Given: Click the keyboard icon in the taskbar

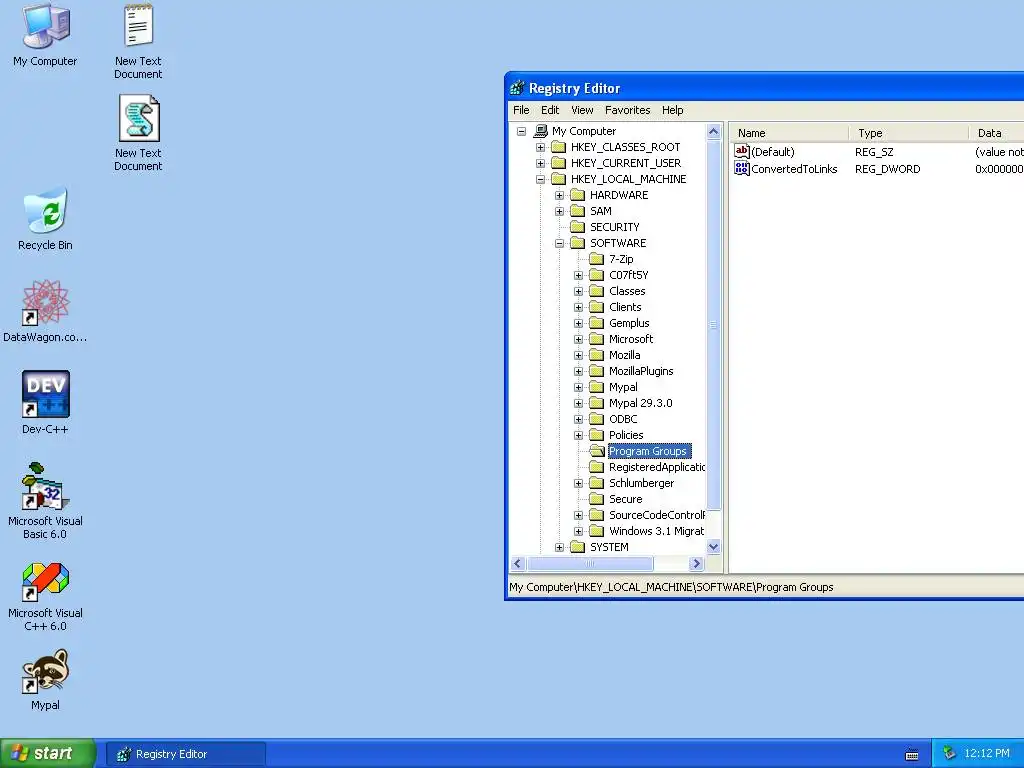Looking at the screenshot, I should [912, 755].
